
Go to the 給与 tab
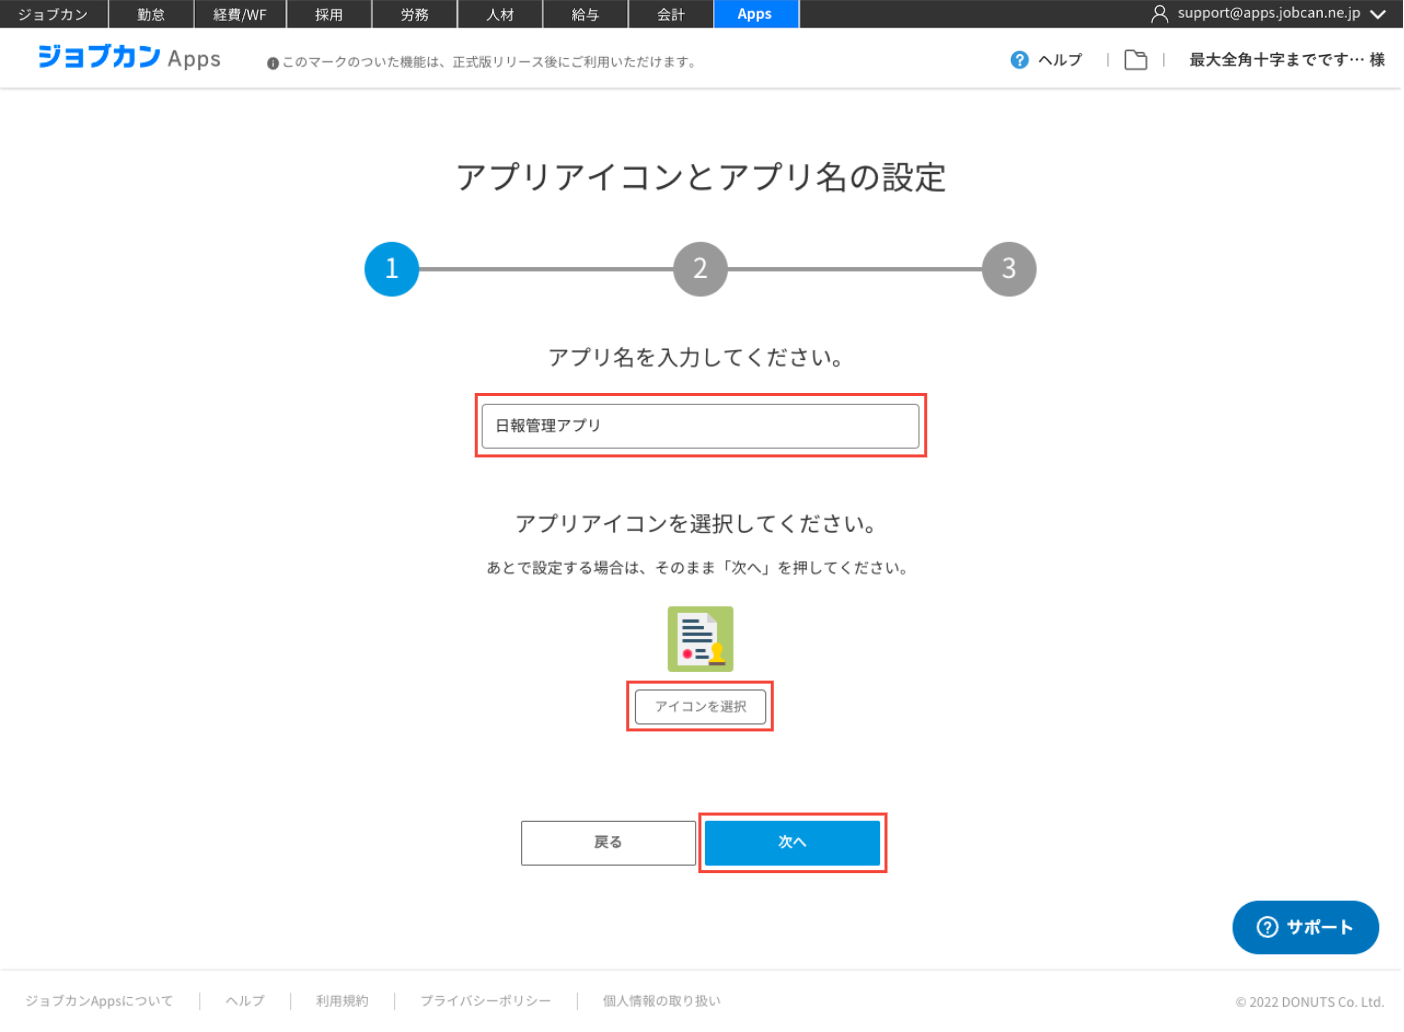click(585, 14)
